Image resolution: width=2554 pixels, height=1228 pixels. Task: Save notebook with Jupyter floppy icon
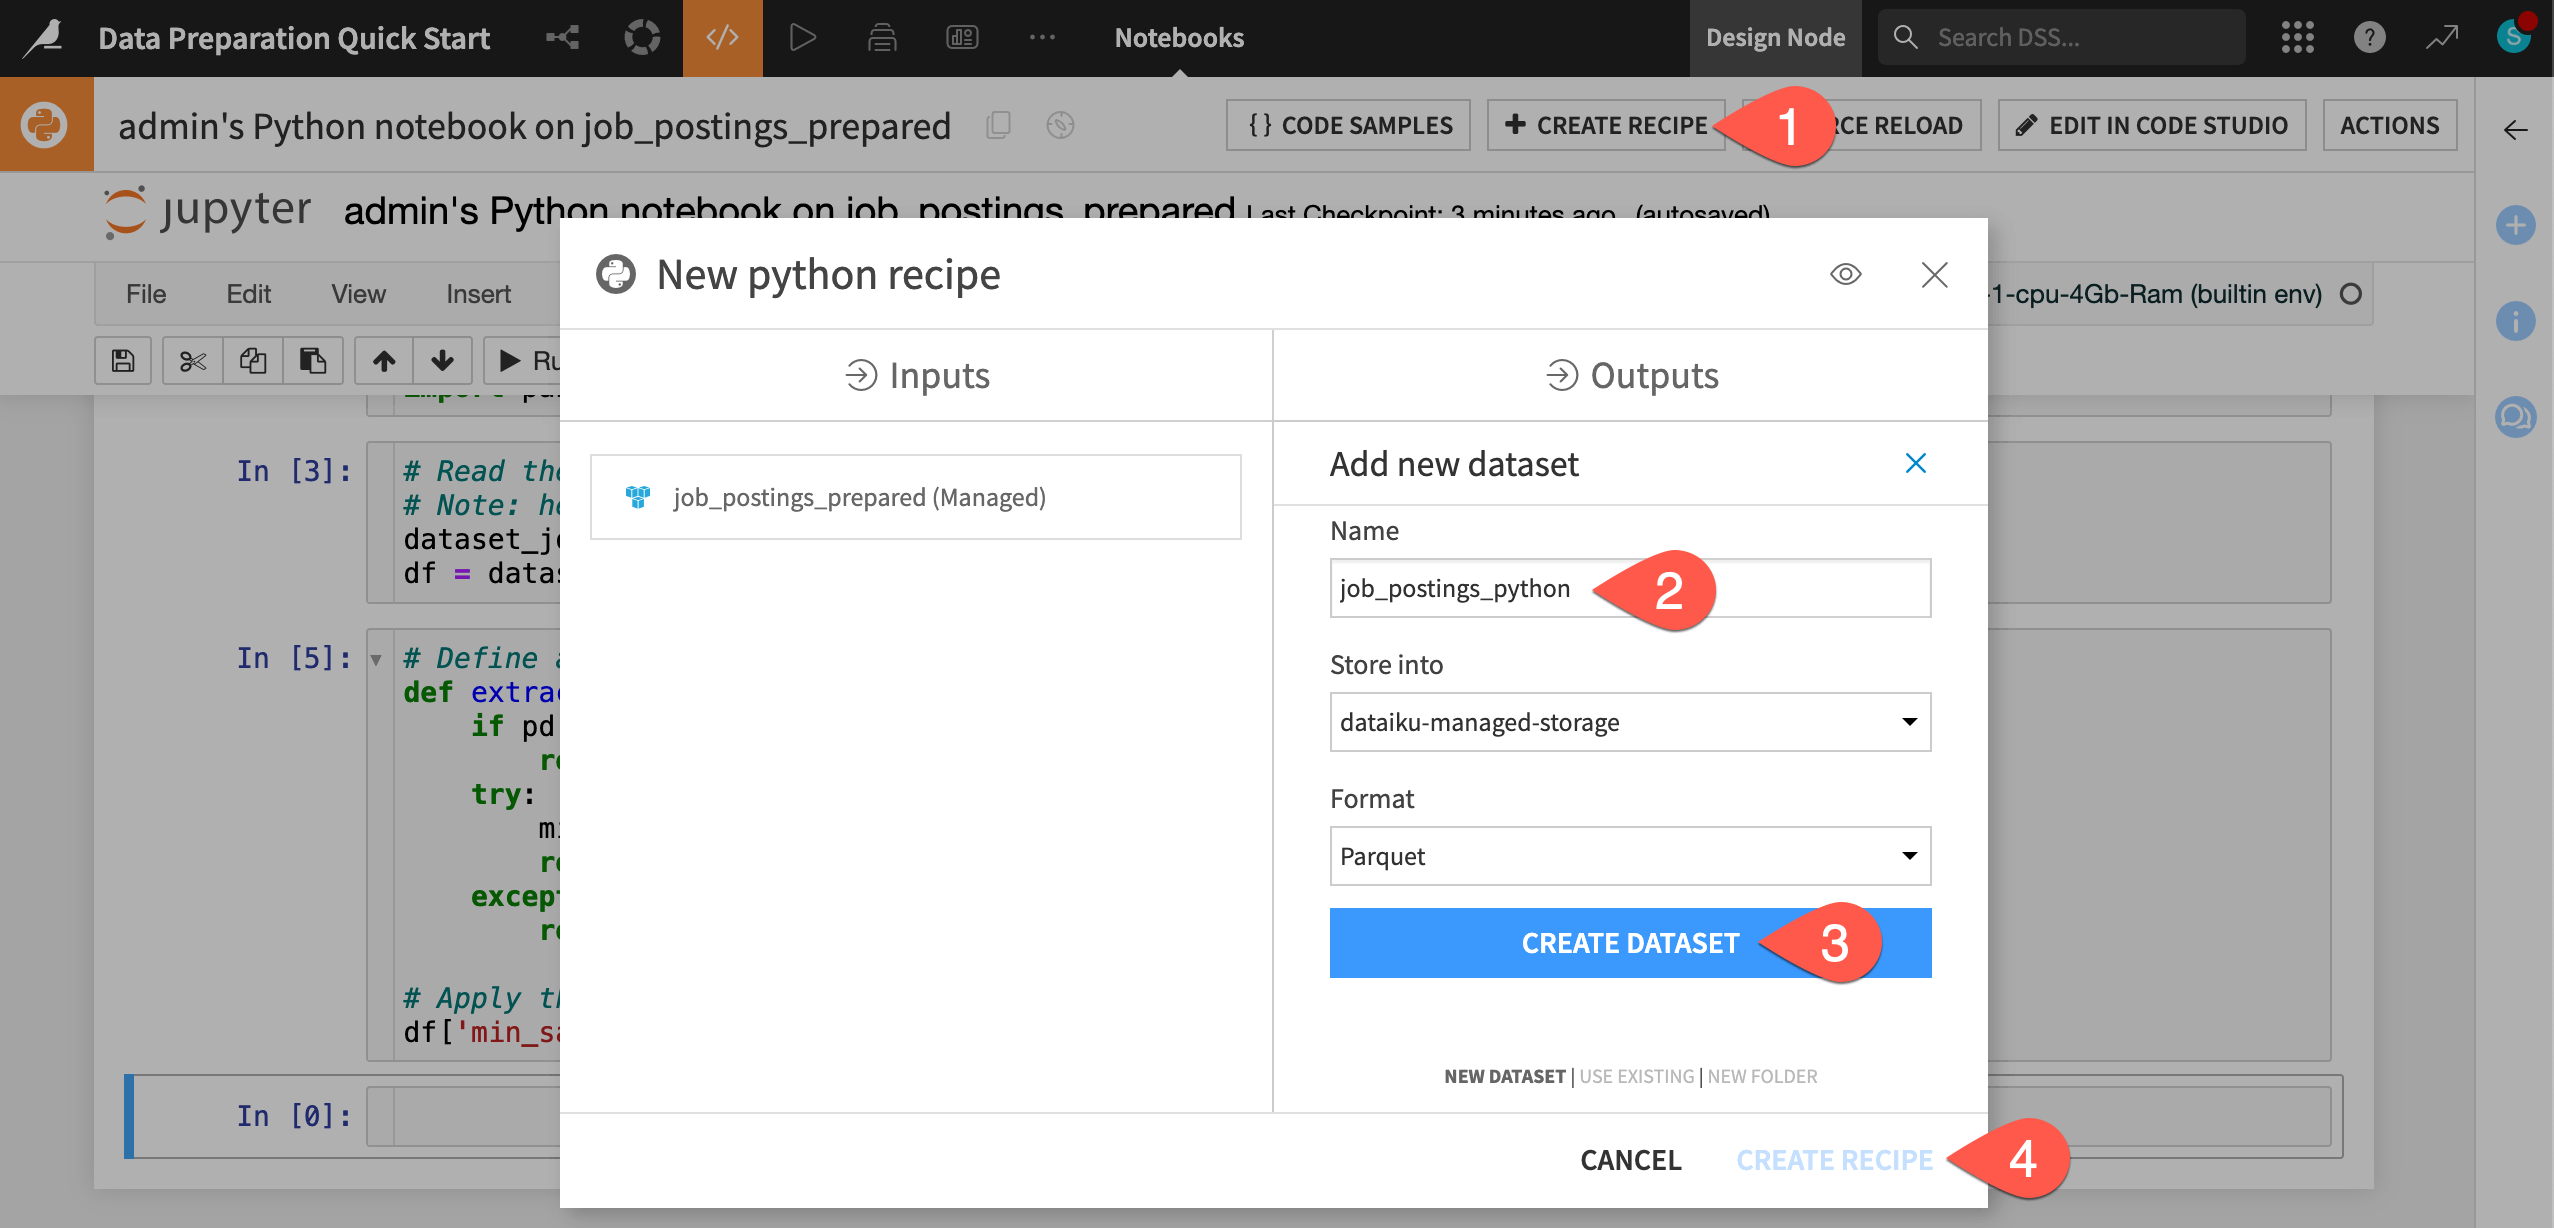[x=123, y=360]
